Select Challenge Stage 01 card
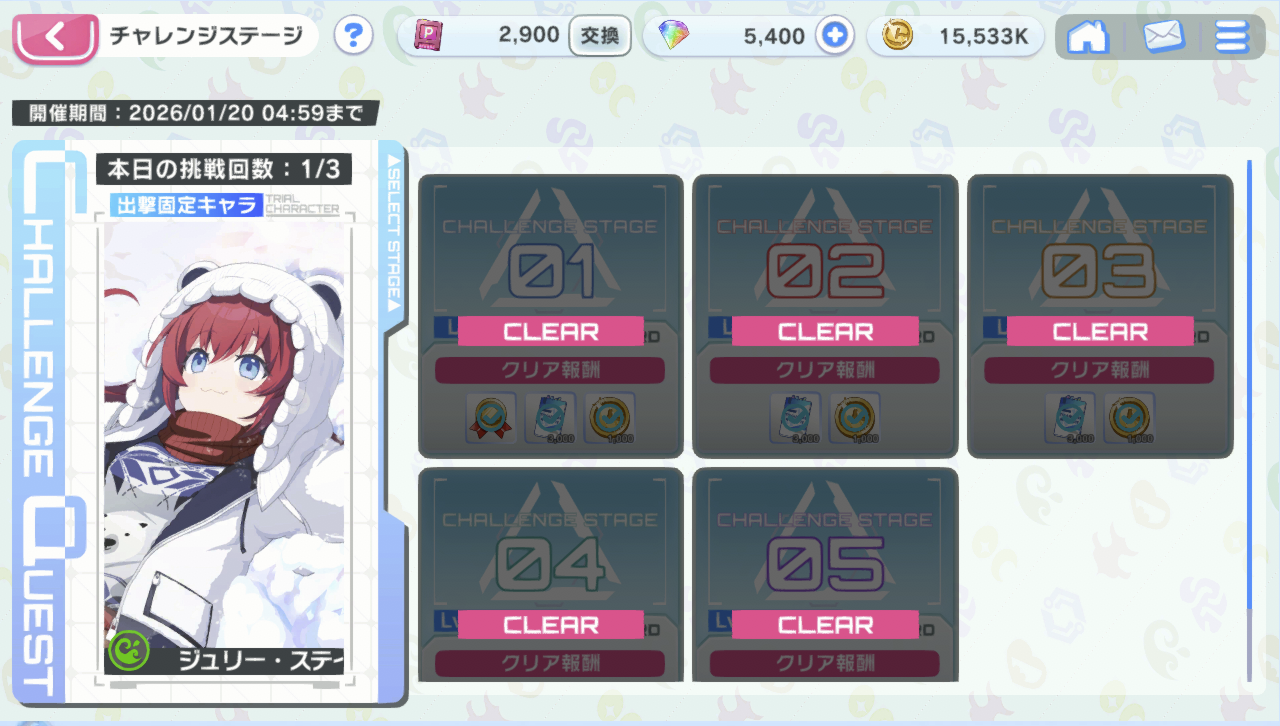This screenshot has width=1280, height=726. click(551, 316)
